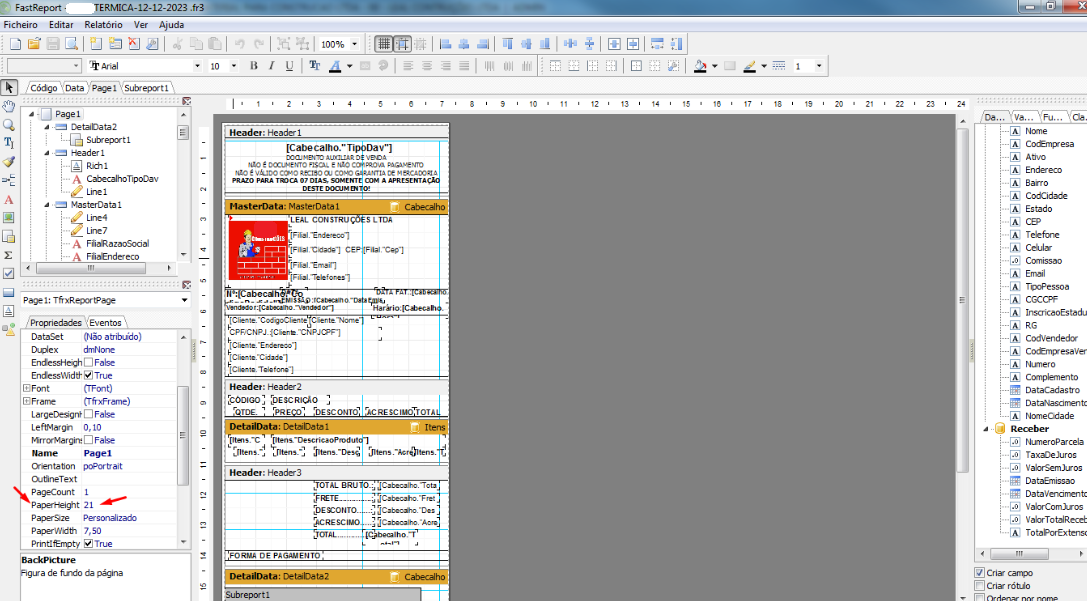1087x601 pixels.
Task: Select the Hand tool in sidebar
Action: [x=9, y=106]
